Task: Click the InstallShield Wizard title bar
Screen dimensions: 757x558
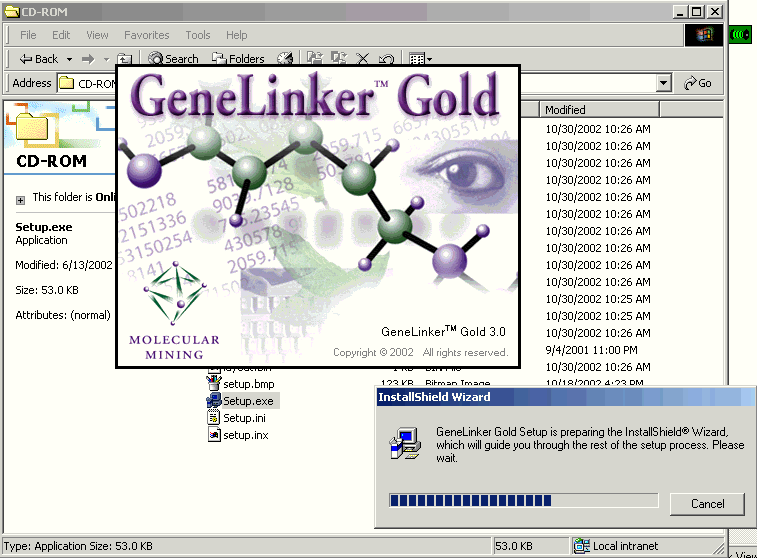Action: [x=565, y=397]
